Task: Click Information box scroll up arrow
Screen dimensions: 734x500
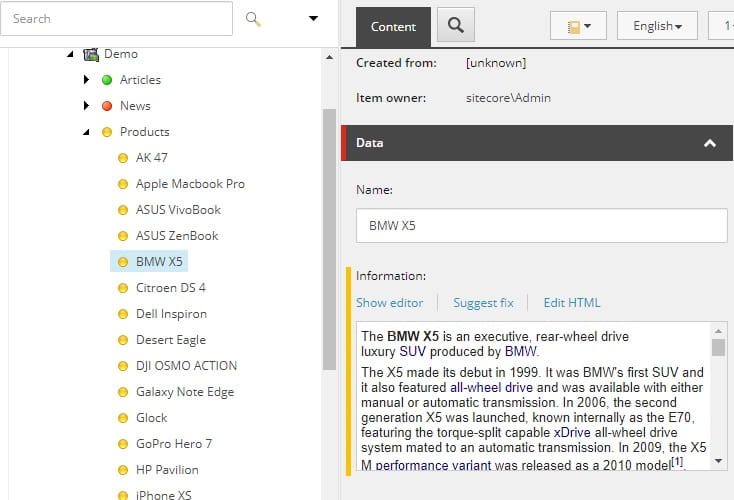Action: tap(719, 331)
